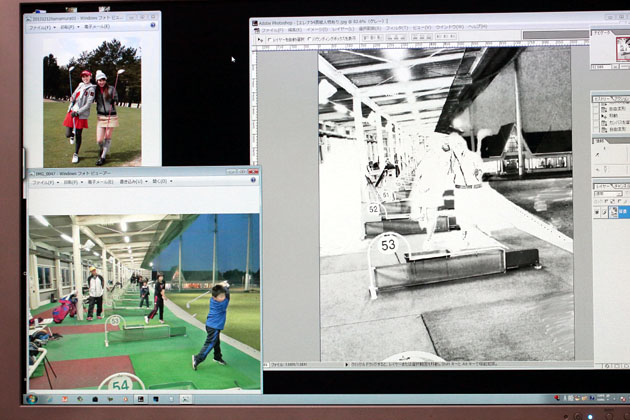Toggle first history action checkbox in Actions panel
The width and height of the screenshot is (630, 420).
[x=596, y=109]
